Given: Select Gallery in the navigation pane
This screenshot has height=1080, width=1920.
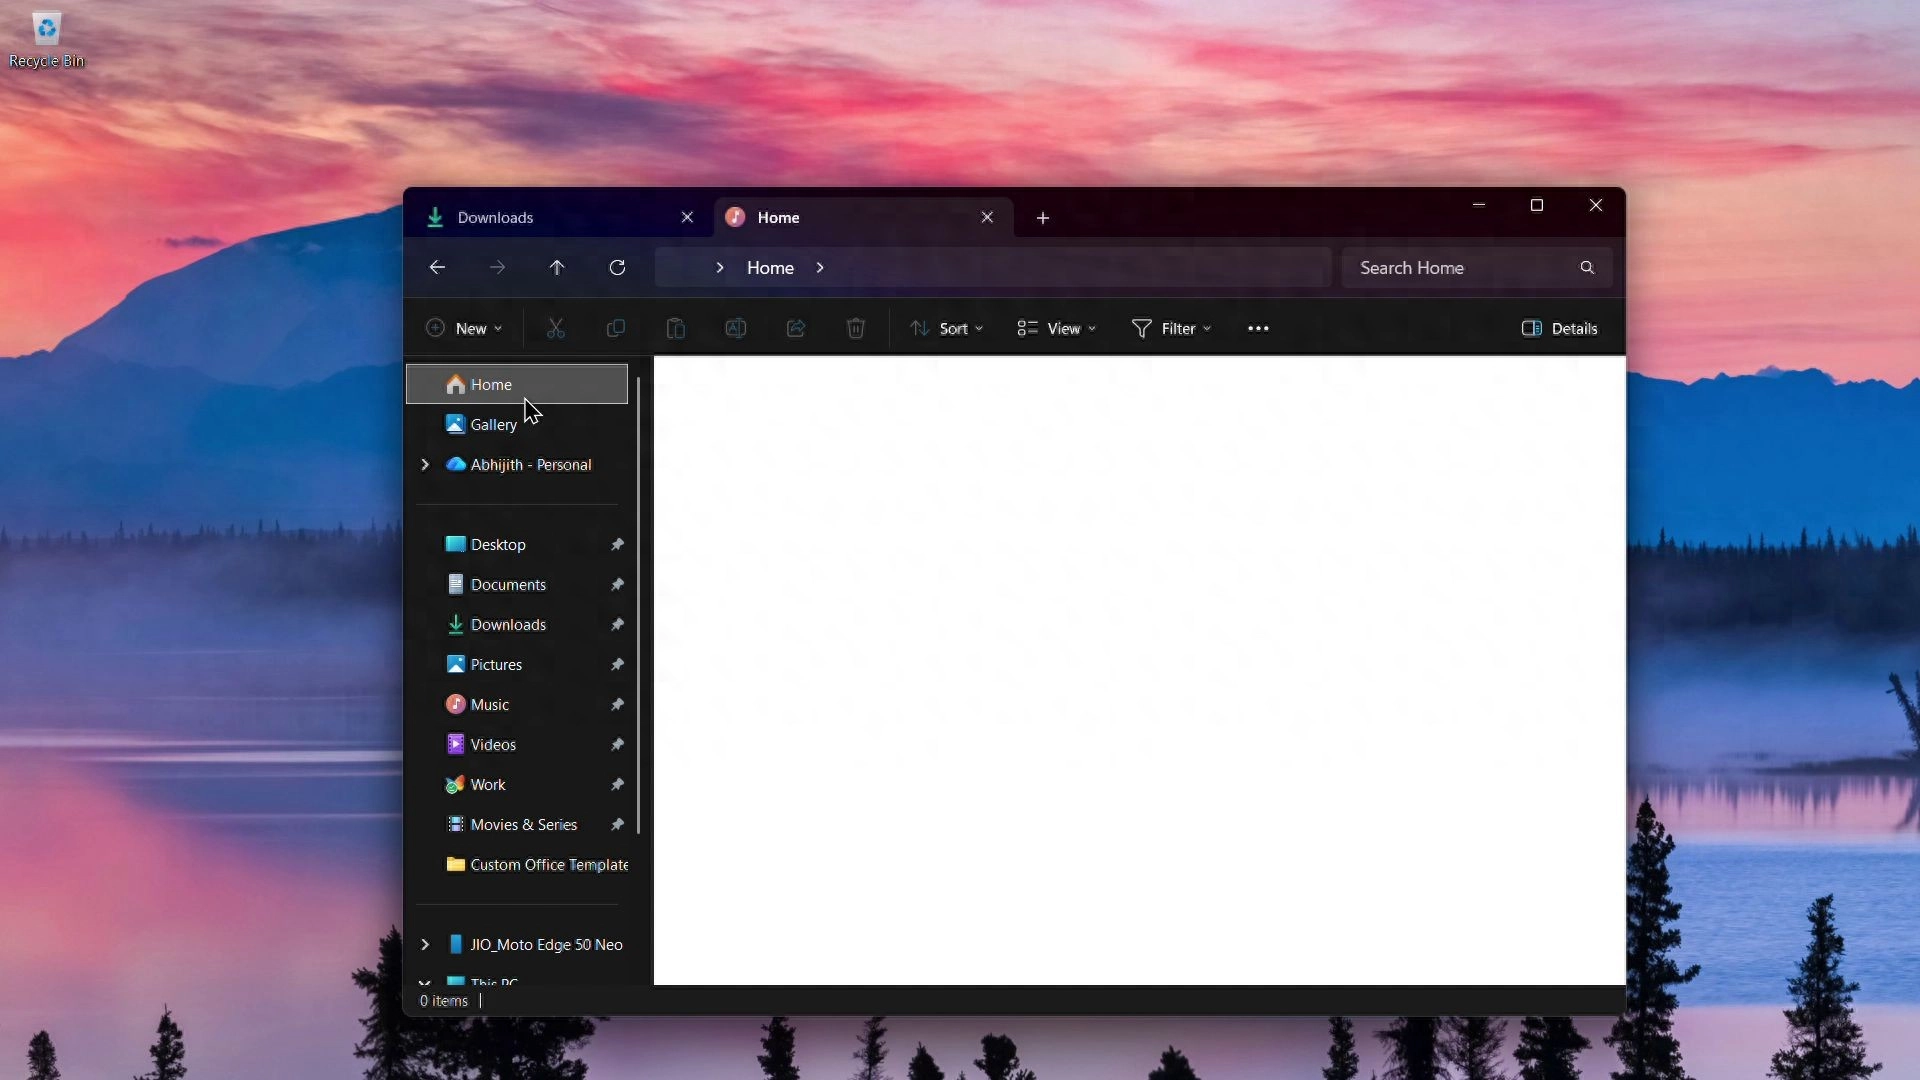Looking at the screenshot, I should 491,423.
